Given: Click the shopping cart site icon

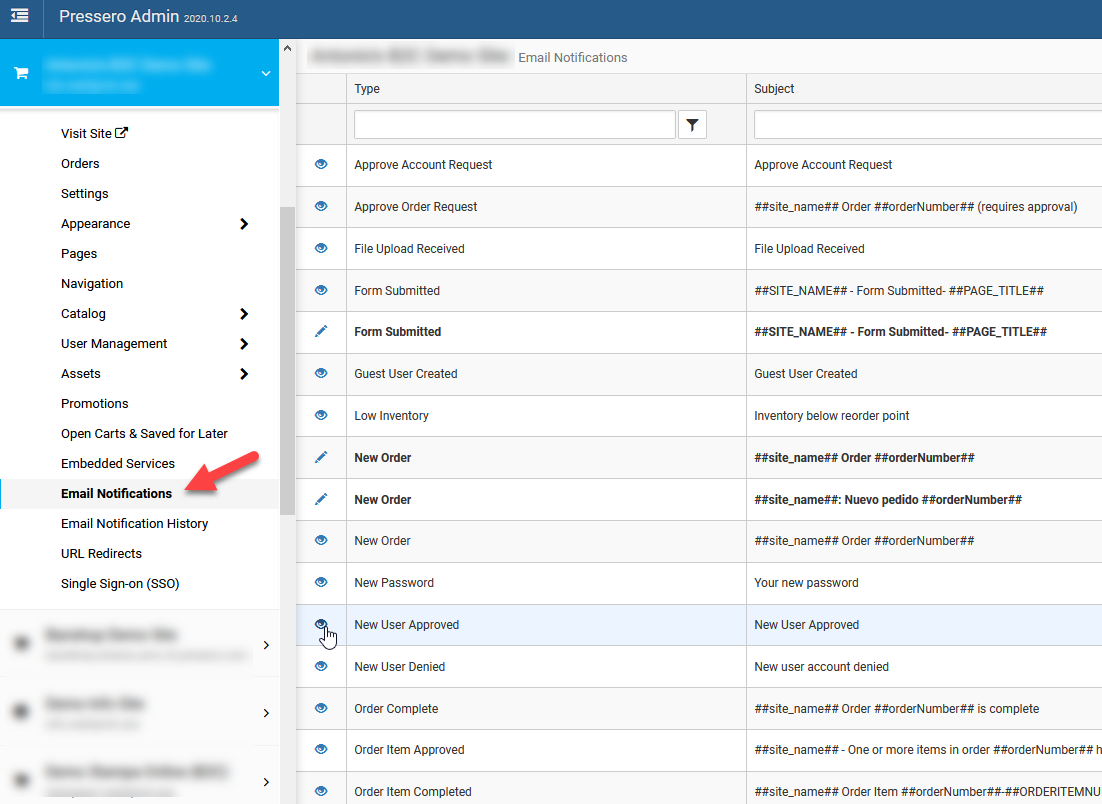Looking at the screenshot, I should tap(22, 73).
